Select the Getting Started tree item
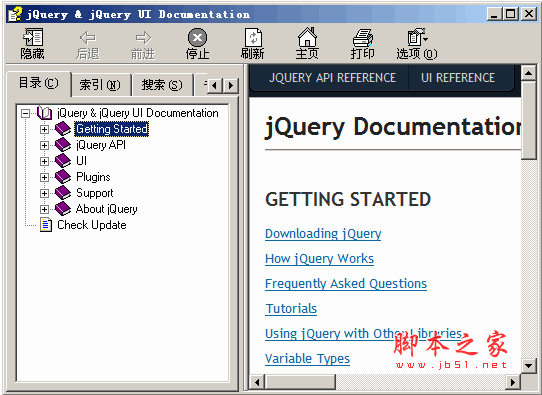 (112, 129)
